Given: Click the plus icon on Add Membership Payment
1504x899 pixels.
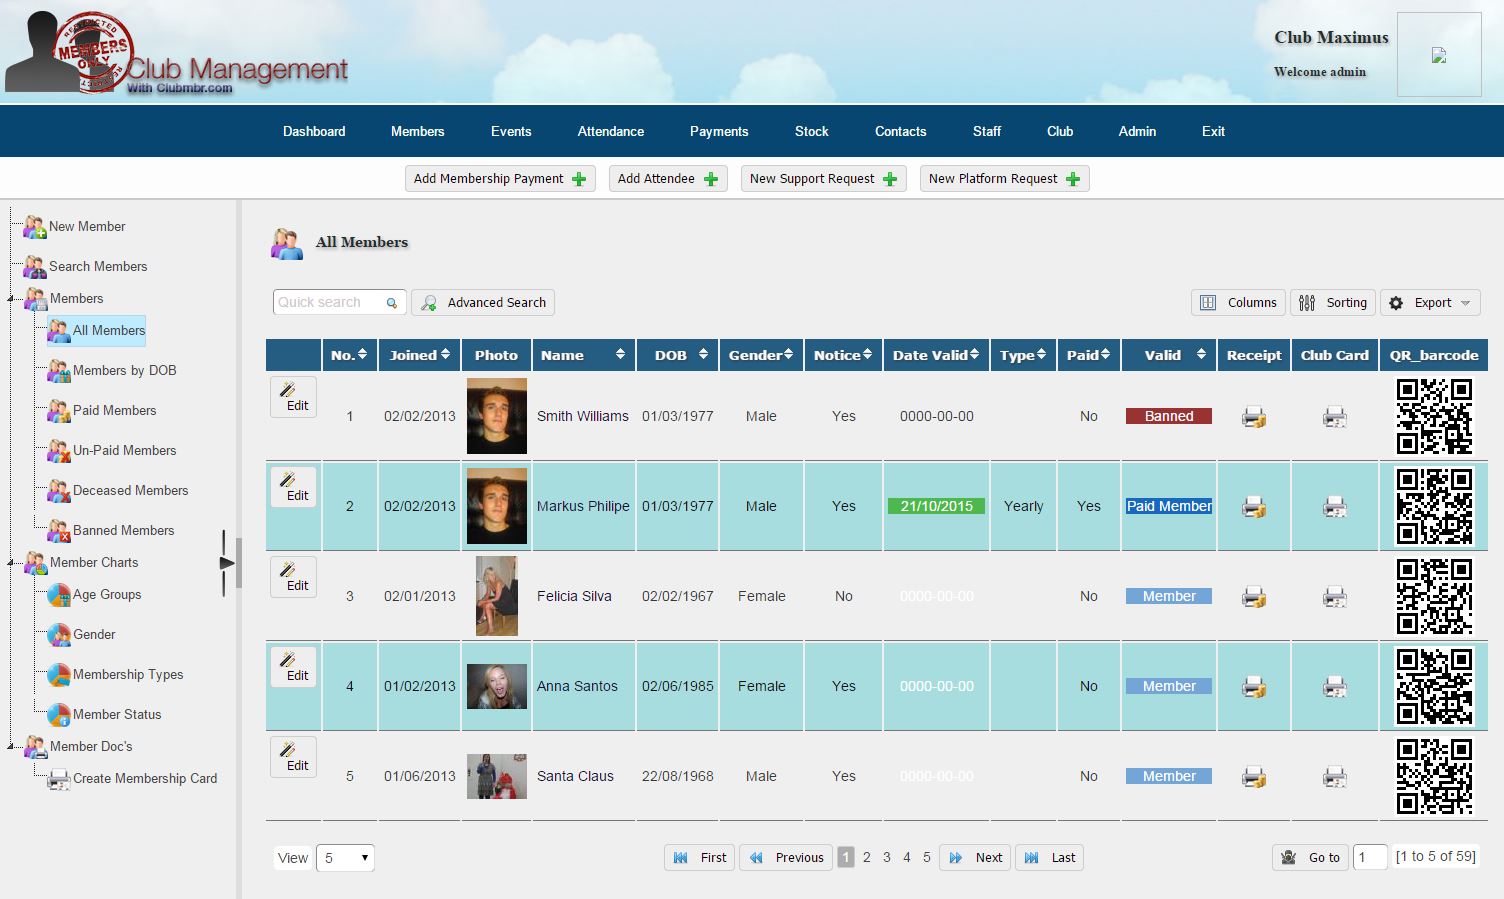Looking at the screenshot, I should [579, 179].
